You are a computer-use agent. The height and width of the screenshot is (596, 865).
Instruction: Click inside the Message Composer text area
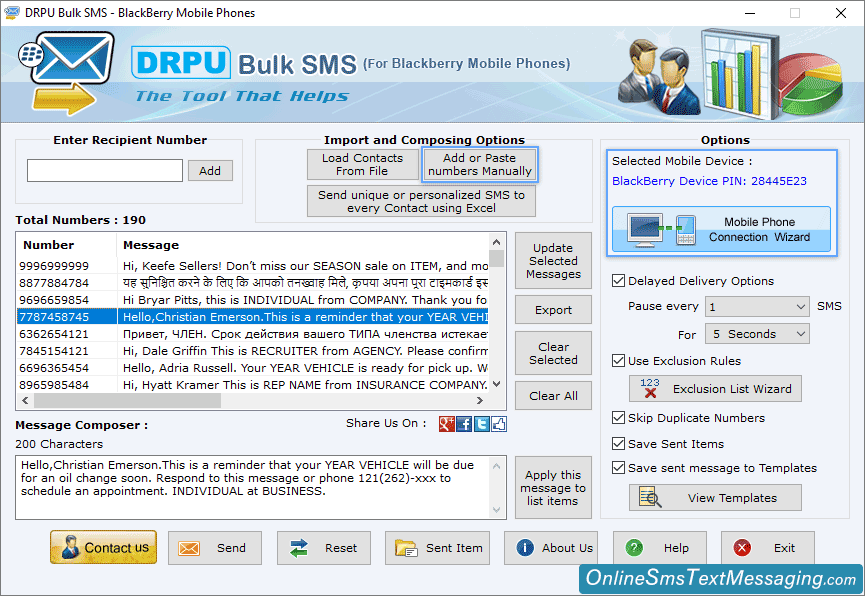point(254,487)
